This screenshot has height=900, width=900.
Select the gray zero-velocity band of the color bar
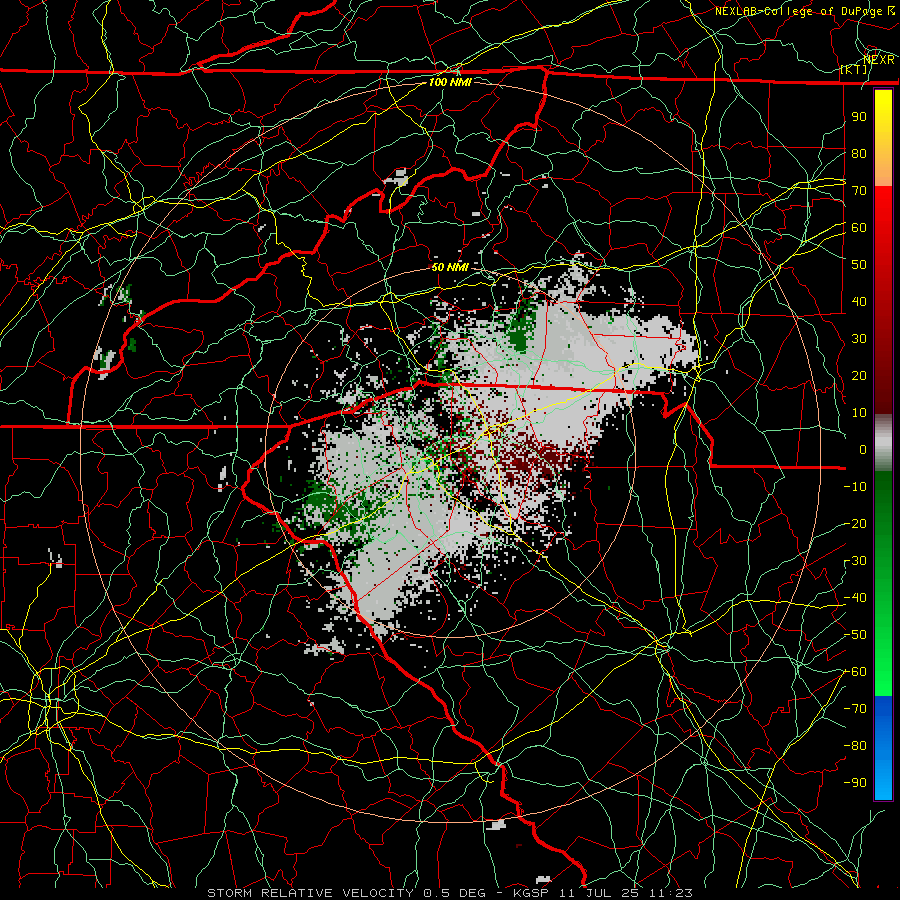tap(883, 442)
